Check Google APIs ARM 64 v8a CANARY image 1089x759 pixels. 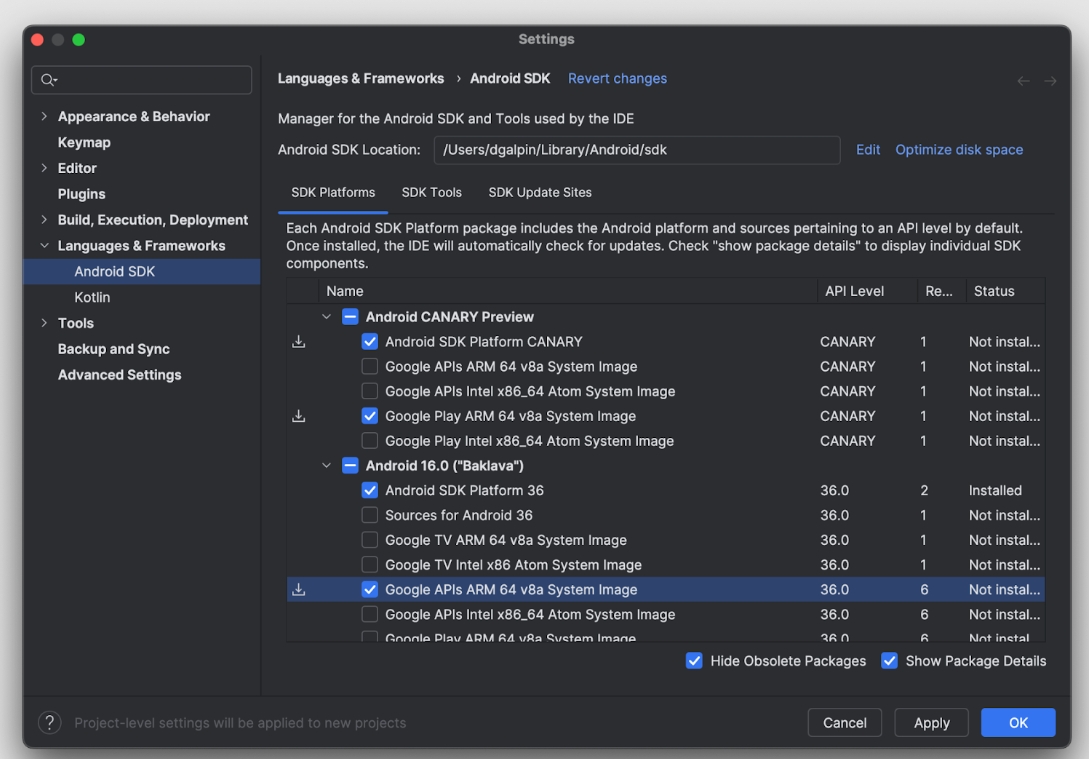click(369, 367)
